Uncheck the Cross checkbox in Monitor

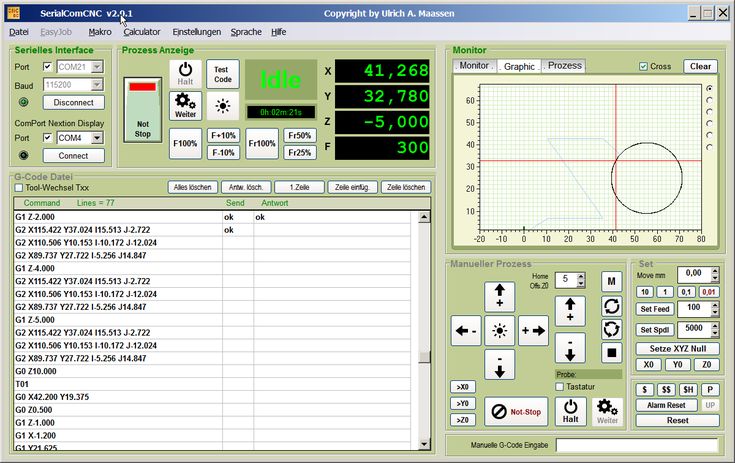[643, 67]
